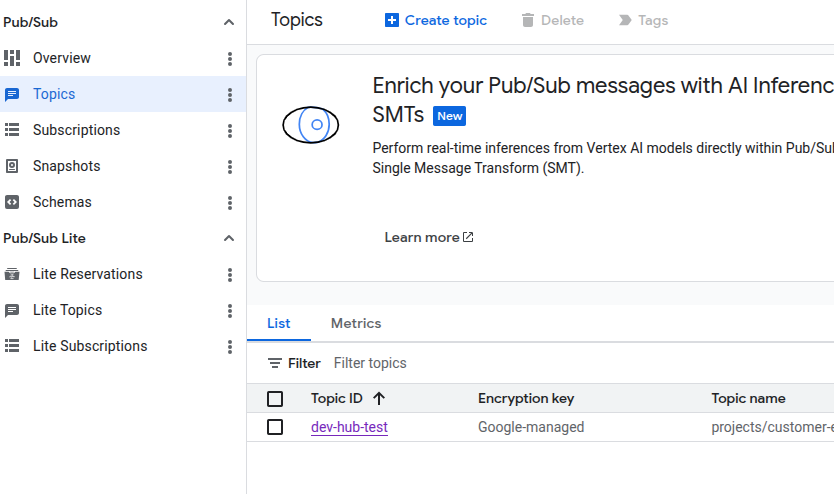Open Snapshots in the sidebar

click(x=66, y=166)
